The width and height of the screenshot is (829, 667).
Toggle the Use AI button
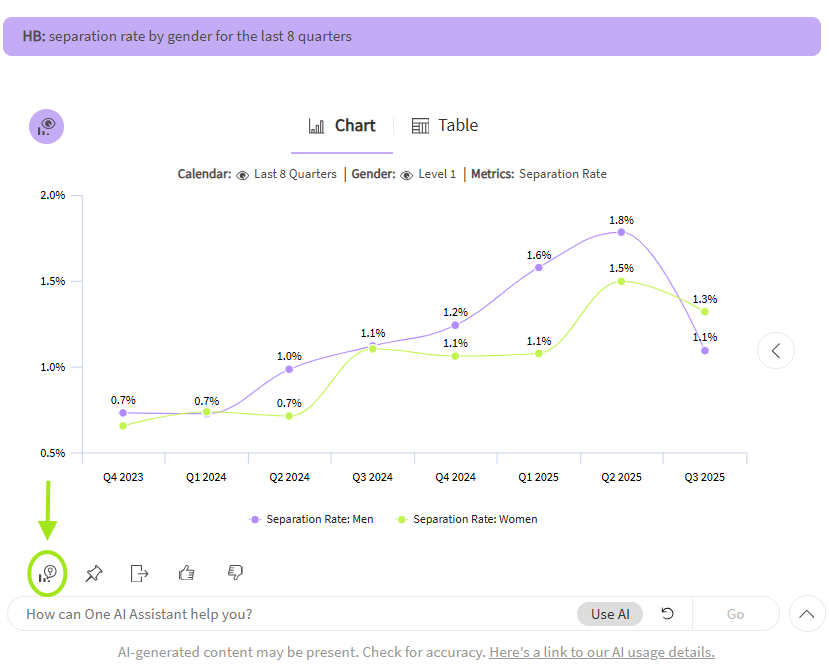tap(610, 614)
